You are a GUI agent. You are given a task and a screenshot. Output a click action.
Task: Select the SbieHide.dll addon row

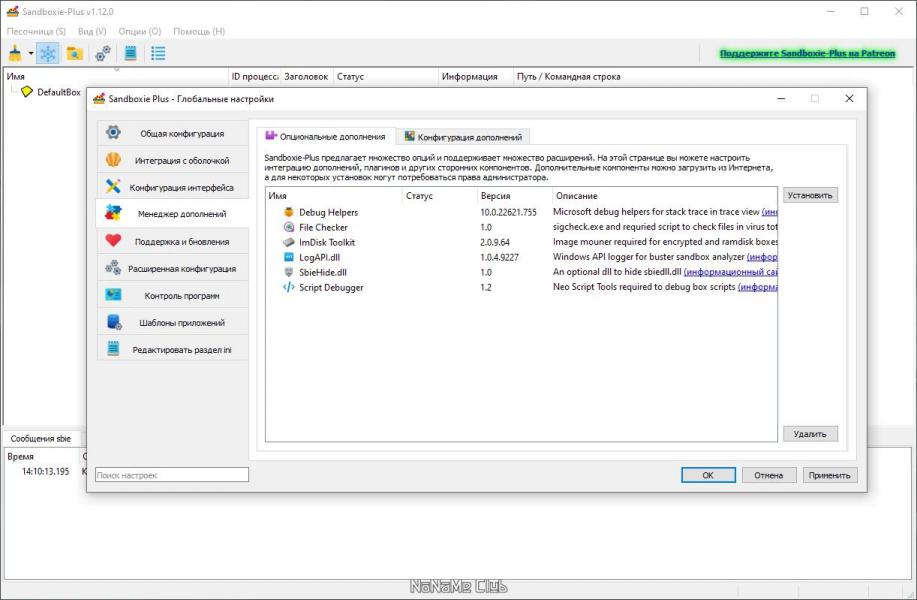coord(520,272)
